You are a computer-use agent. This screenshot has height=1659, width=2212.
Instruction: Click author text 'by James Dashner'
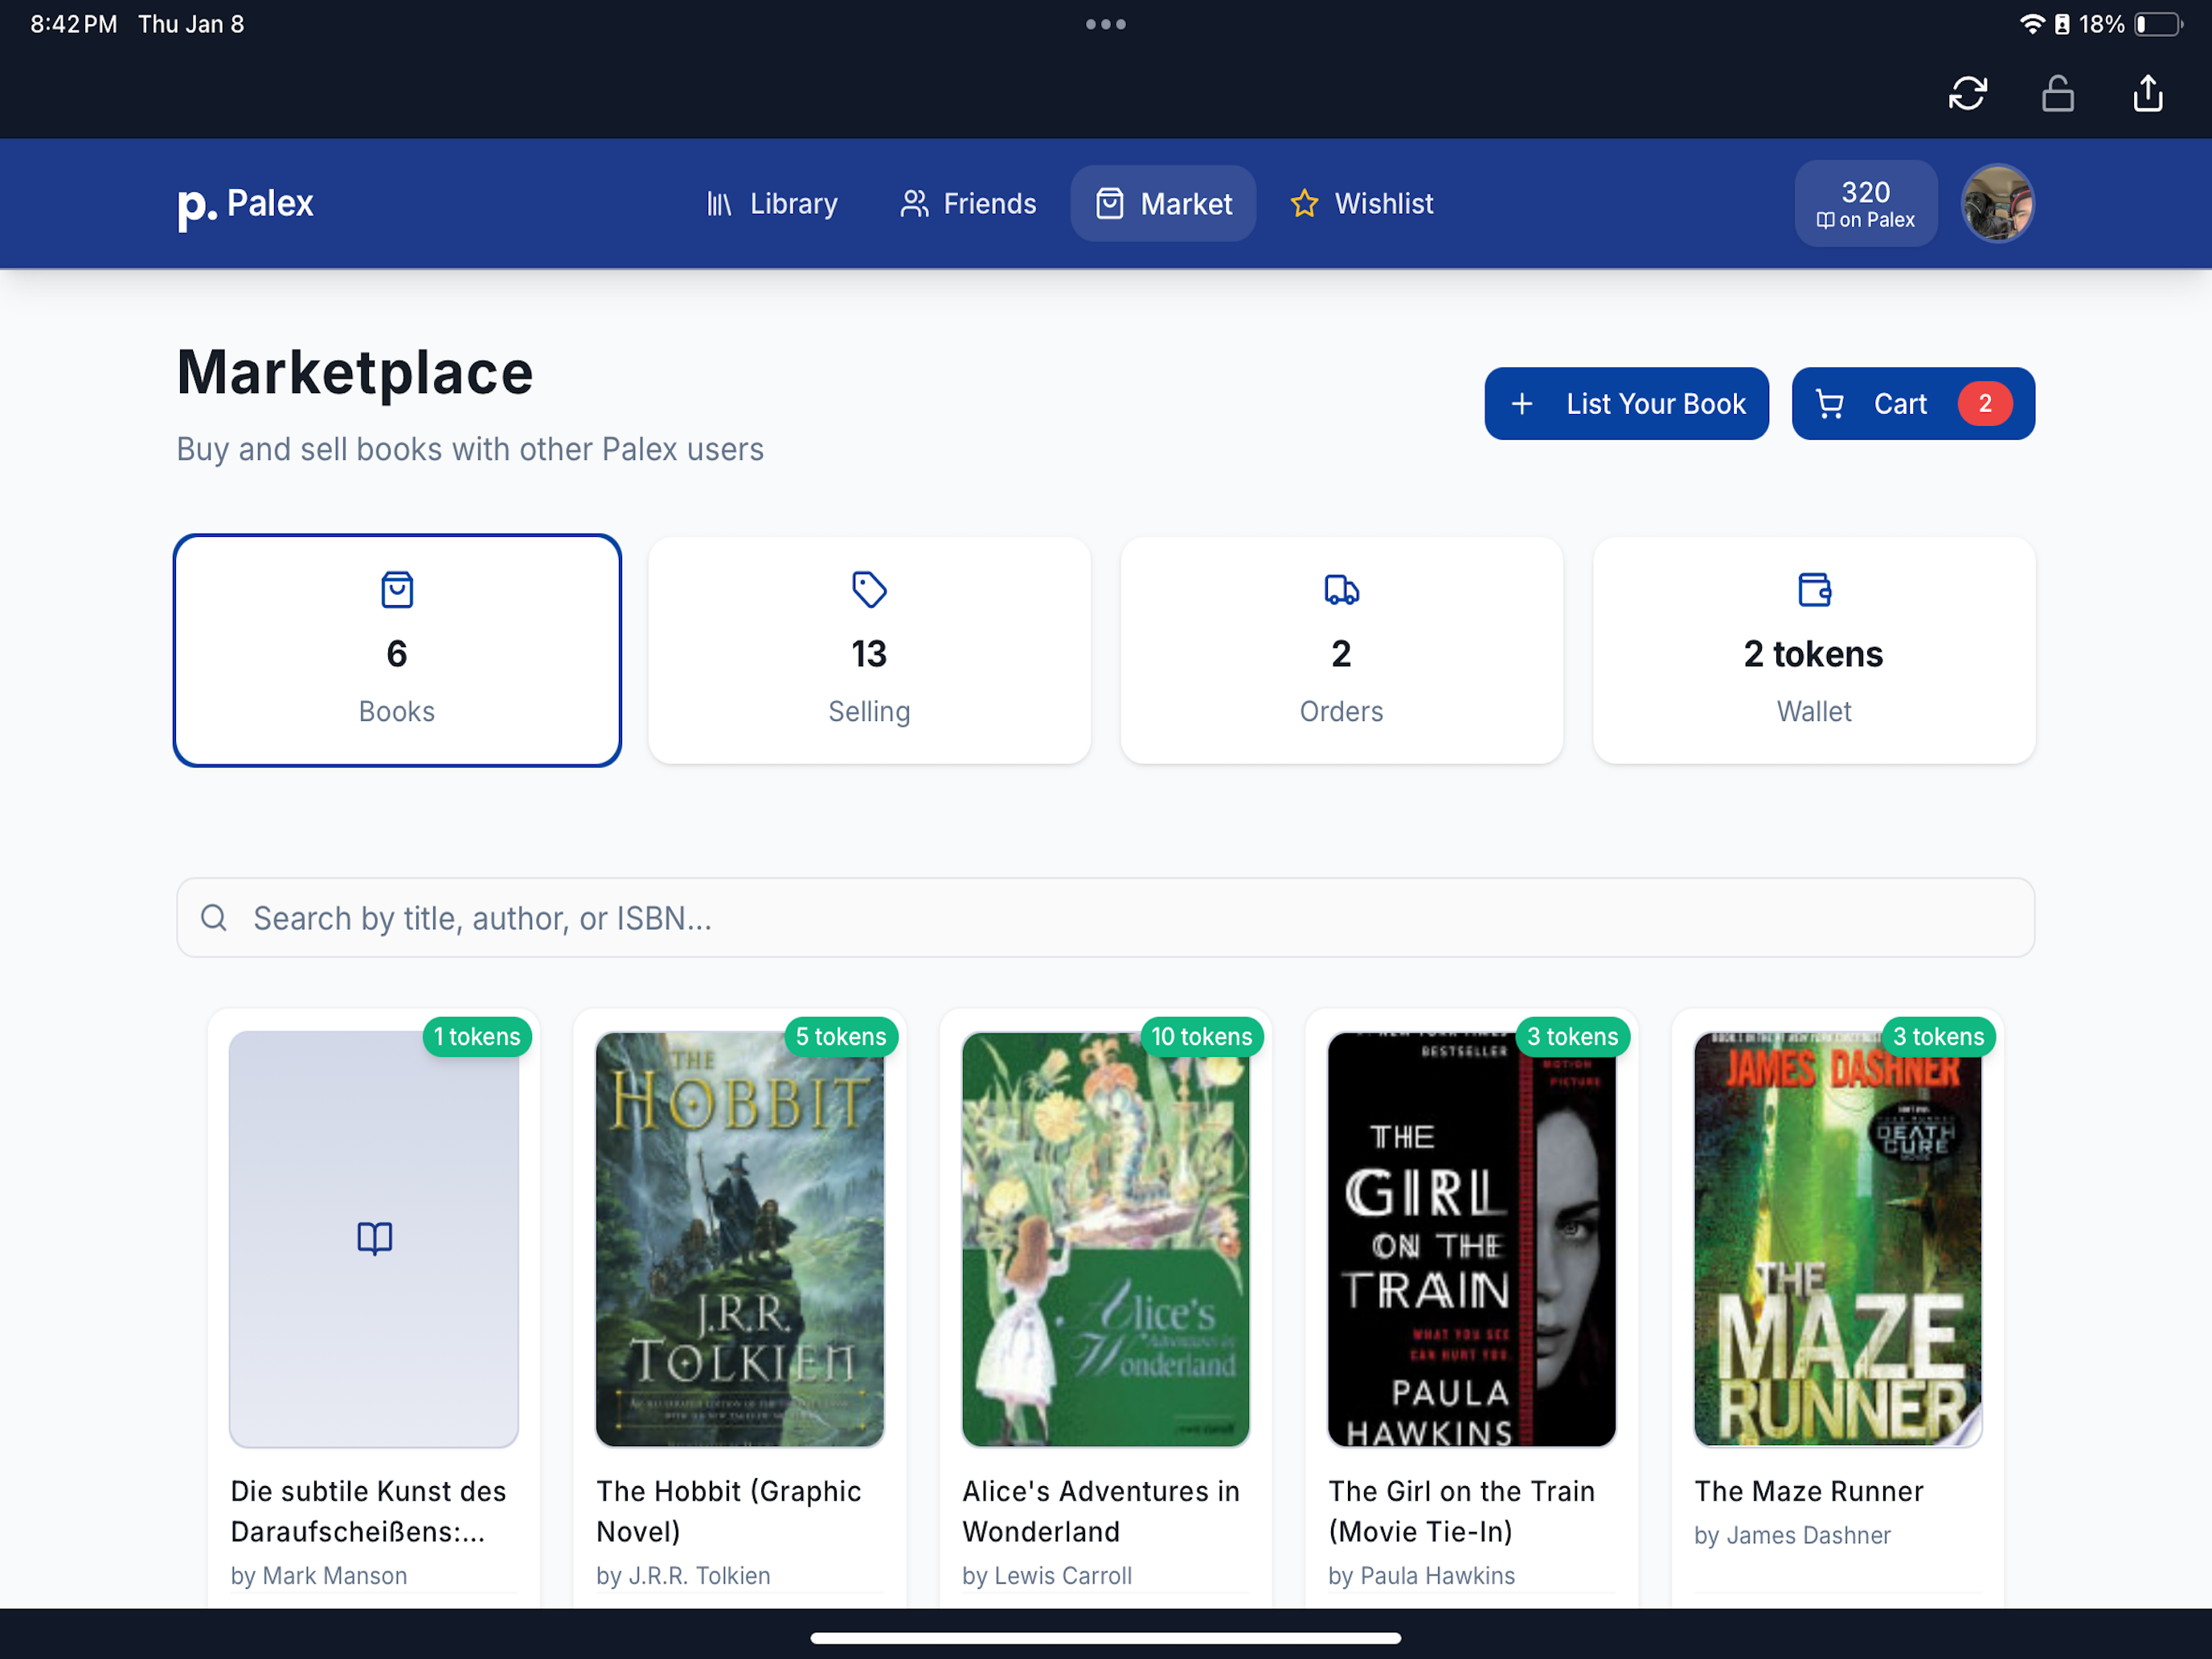(1793, 1536)
